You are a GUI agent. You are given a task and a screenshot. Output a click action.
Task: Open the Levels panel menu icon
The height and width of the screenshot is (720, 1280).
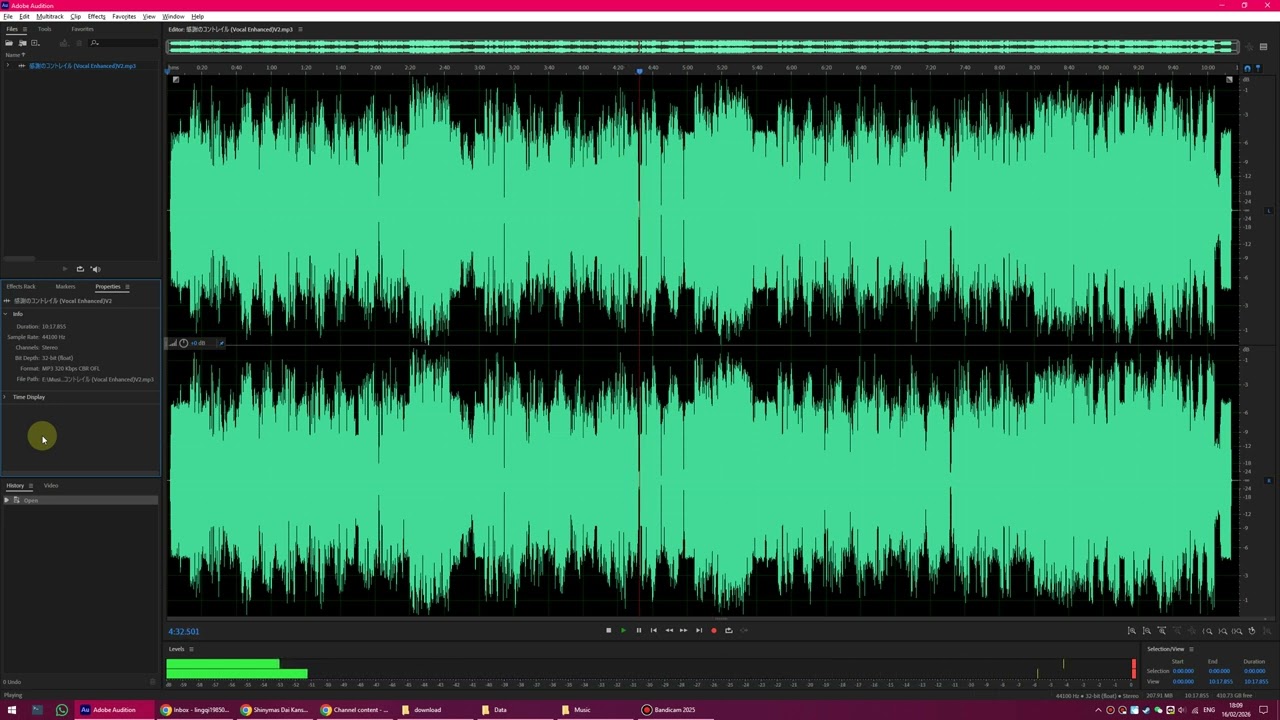[x=191, y=649]
